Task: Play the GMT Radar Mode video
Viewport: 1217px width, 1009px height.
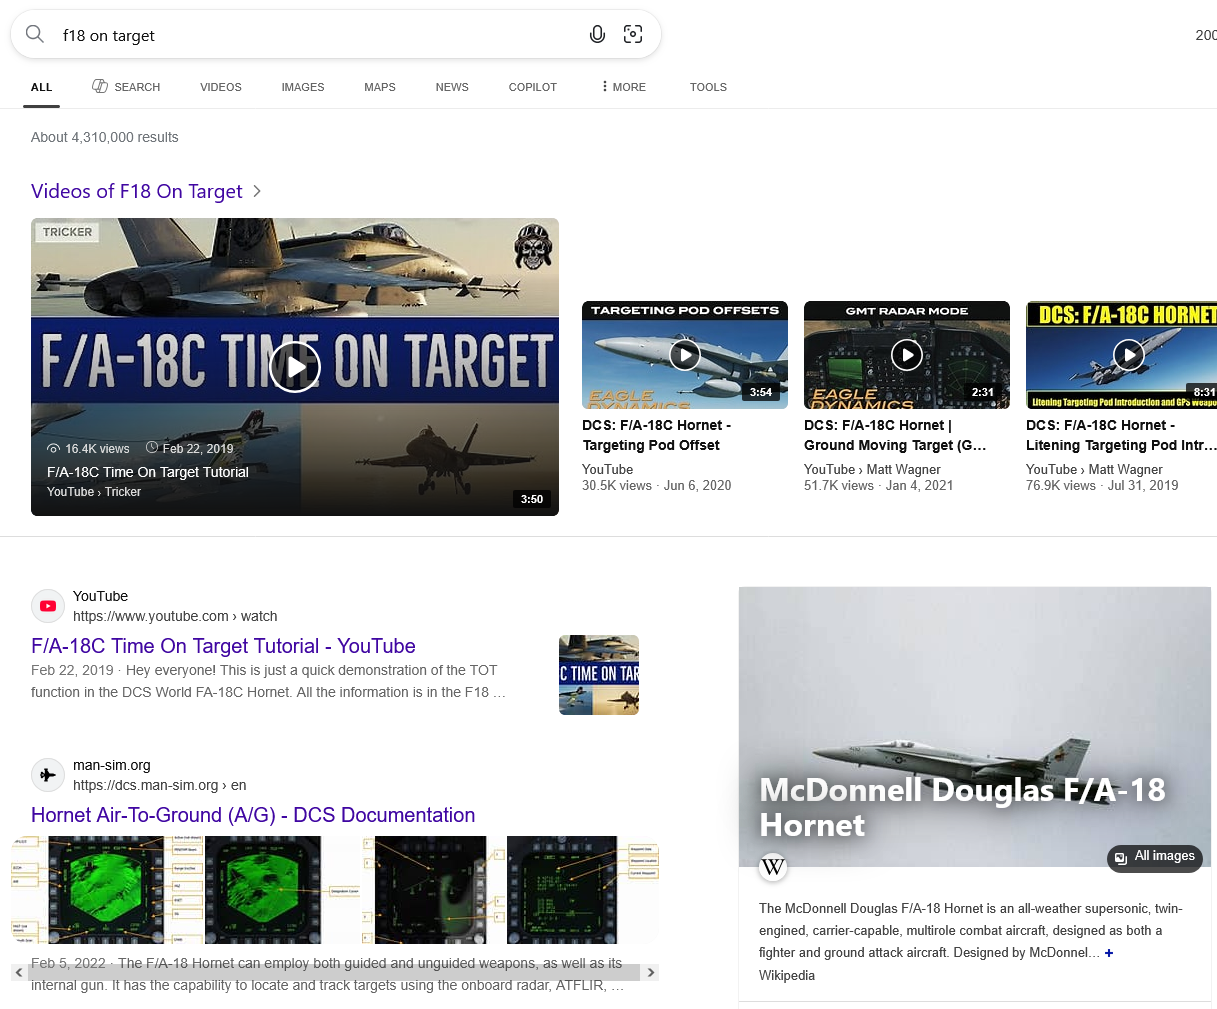Action: pyautogui.click(x=906, y=355)
